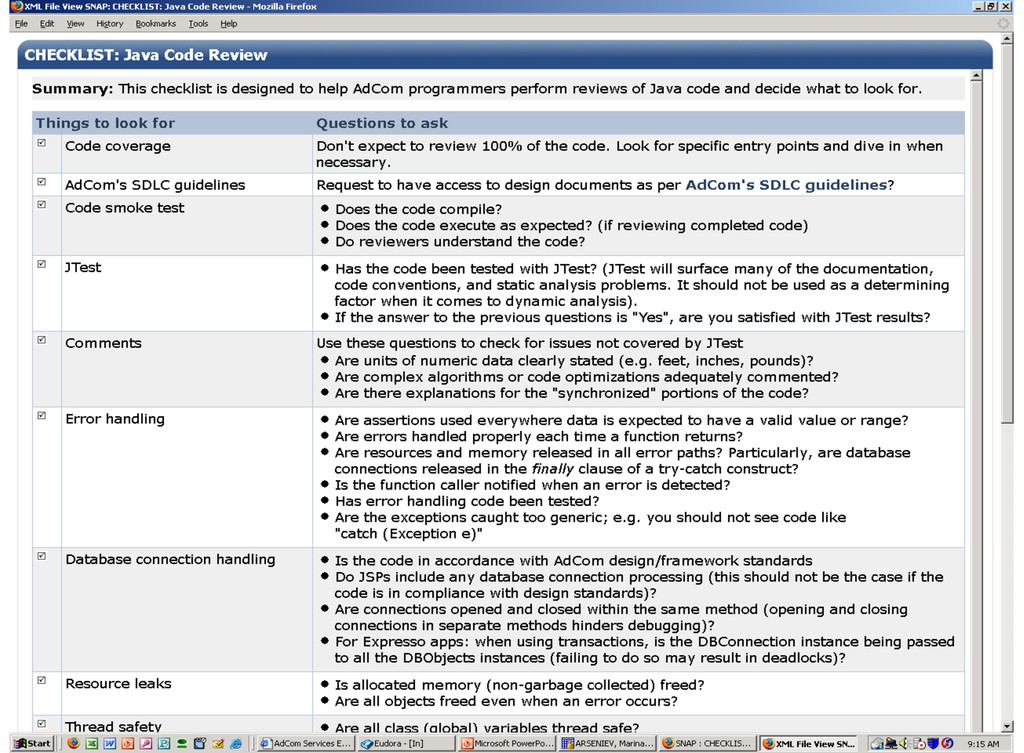Viewport: 1024px width, 753px height.
Task: Launch Word from the quick launch bar
Action: [110, 743]
